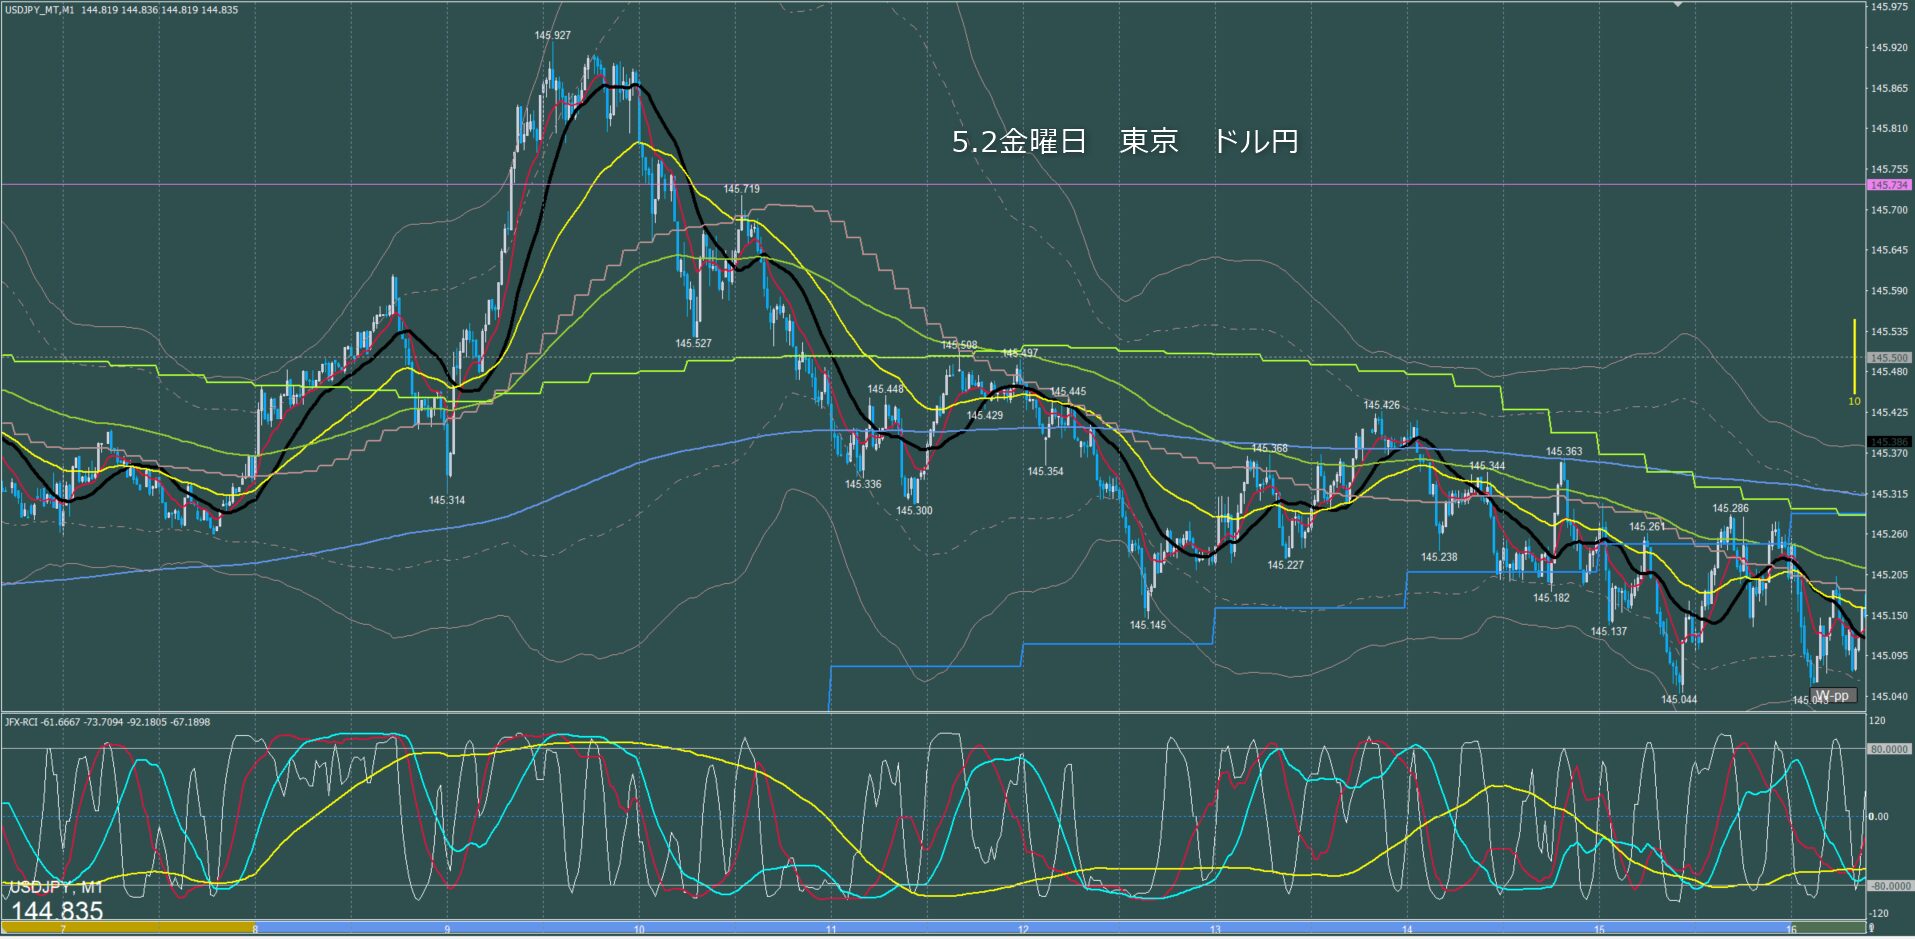The image size is (1915, 939).
Task: Select the 80.0000 RCI level label
Action: coord(1890,748)
